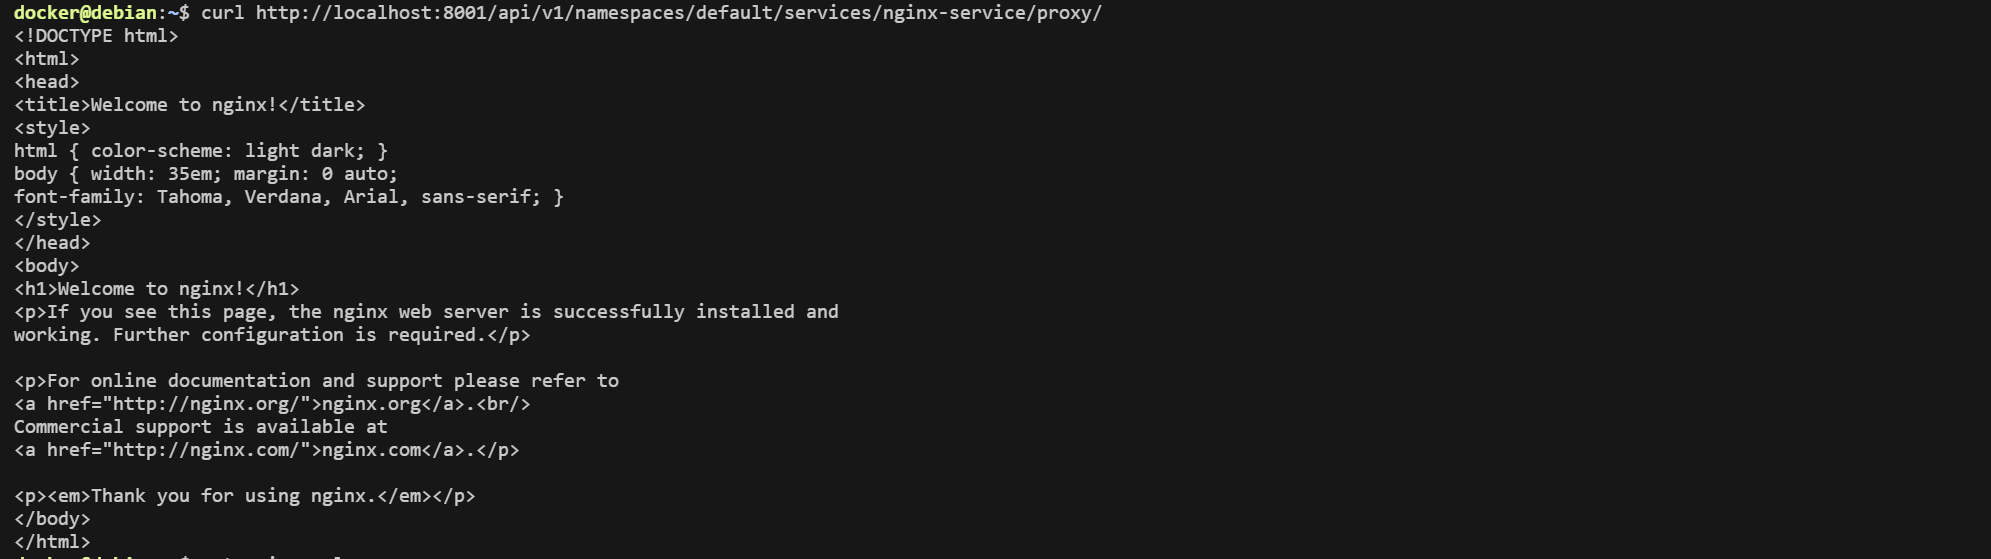Click the body width: 35em line

point(206,174)
